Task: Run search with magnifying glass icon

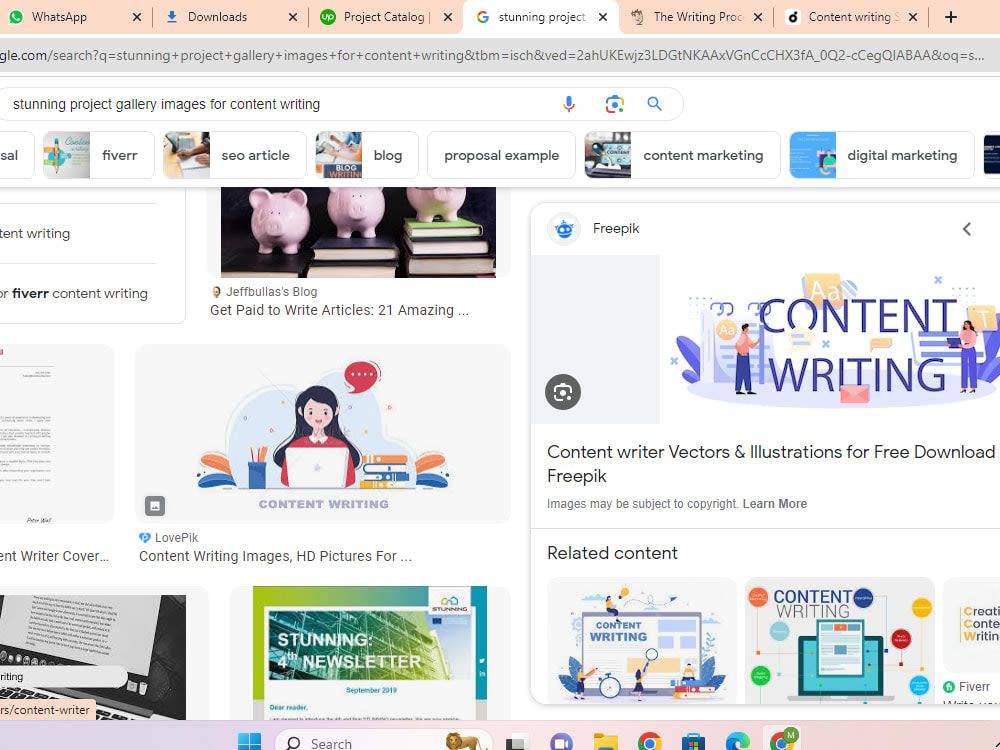Action: point(654,104)
